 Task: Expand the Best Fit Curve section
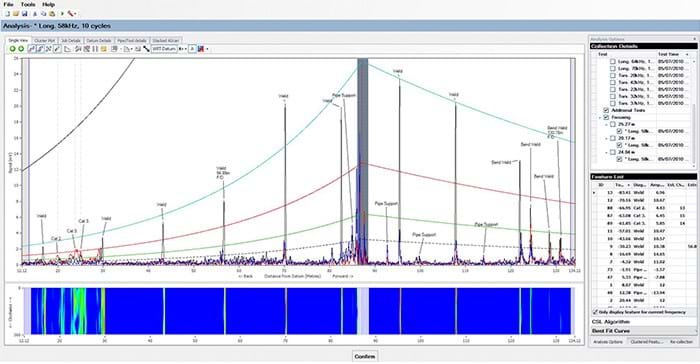(643, 331)
